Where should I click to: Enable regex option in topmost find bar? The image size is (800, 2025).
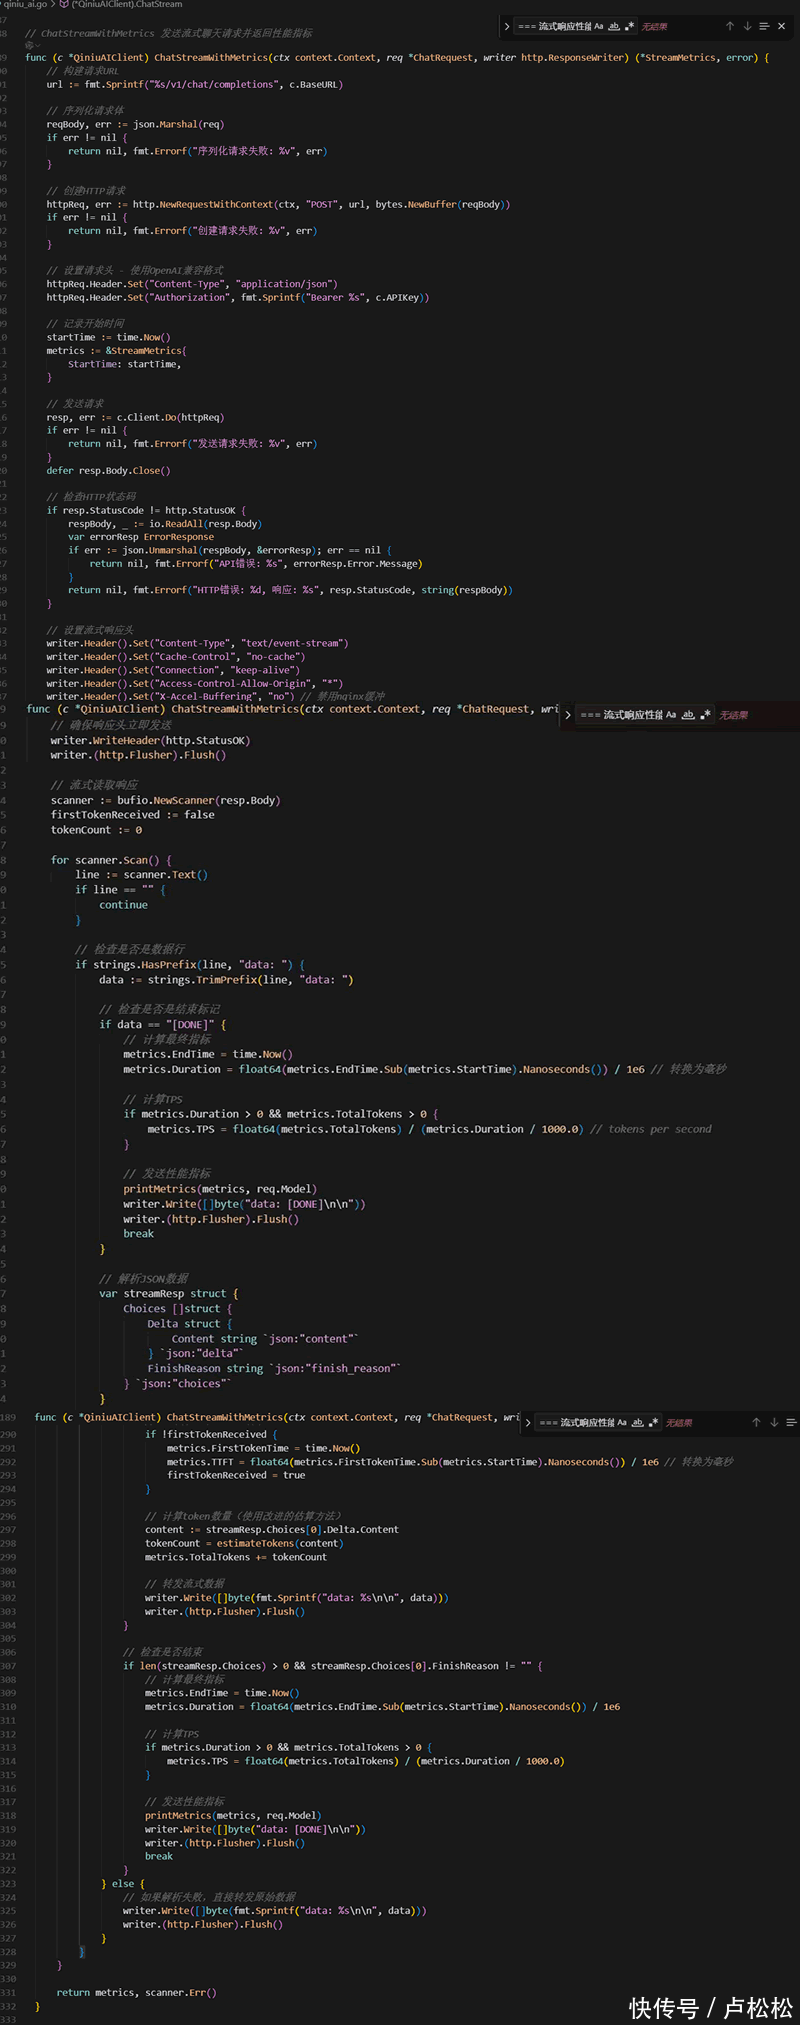click(x=630, y=26)
